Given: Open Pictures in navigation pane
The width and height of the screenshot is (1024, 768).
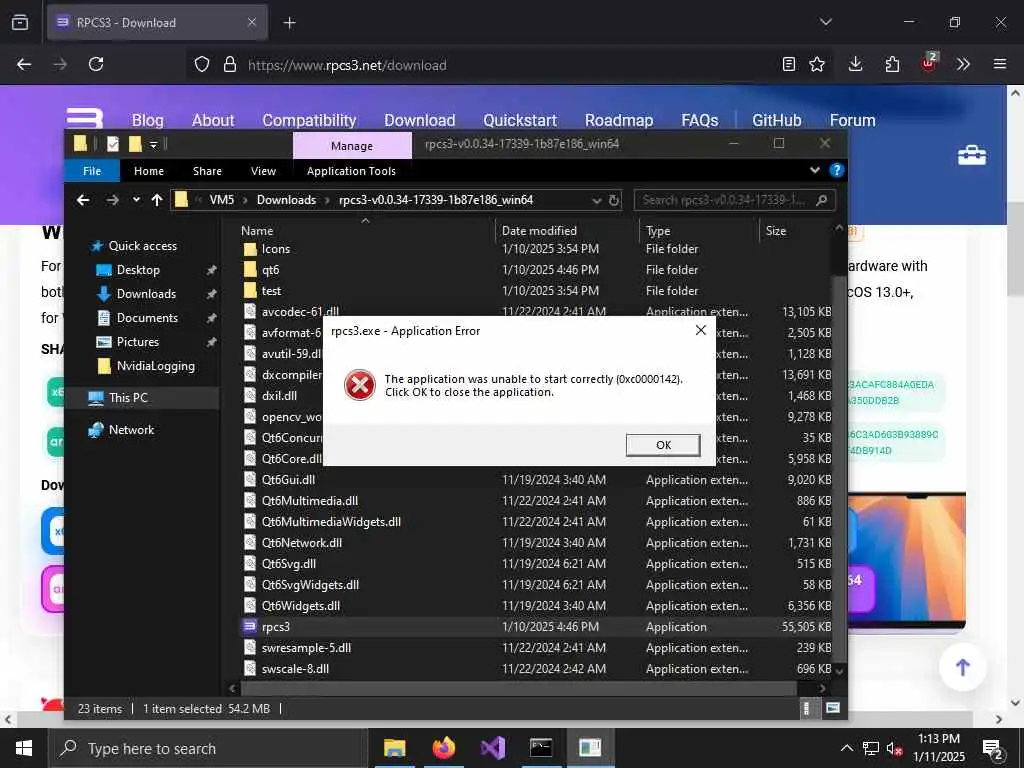Looking at the screenshot, I should coord(138,342).
